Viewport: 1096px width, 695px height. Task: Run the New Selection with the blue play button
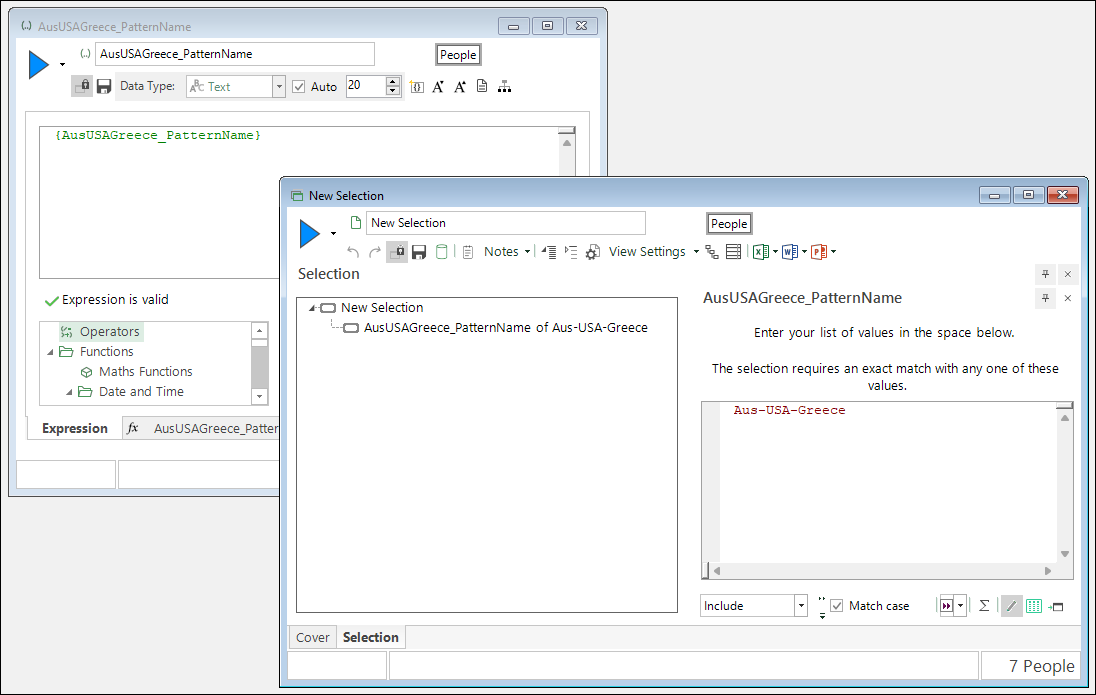(310, 234)
